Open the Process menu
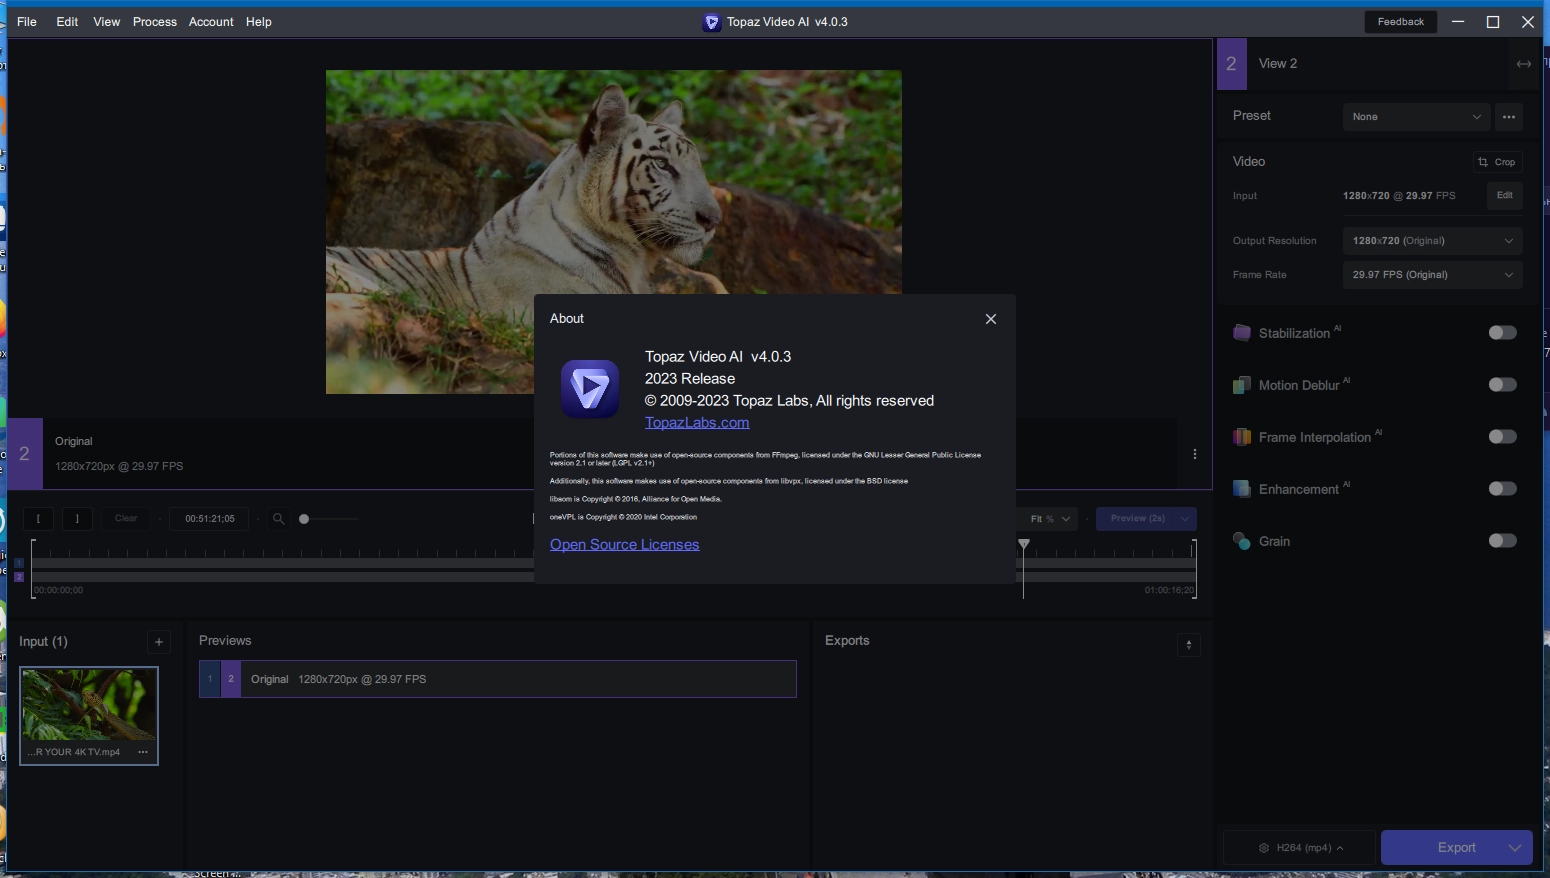1550x878 pixels. pos(154,22)
